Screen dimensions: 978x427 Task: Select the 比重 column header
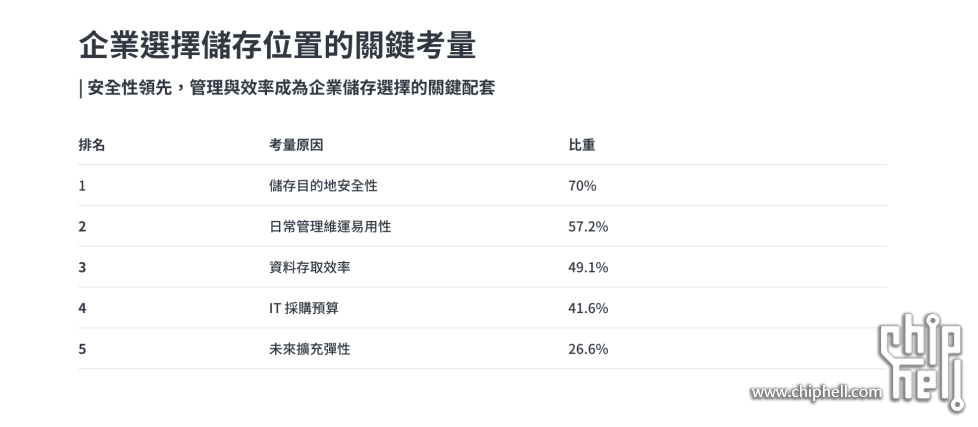[x=582, y=145]
